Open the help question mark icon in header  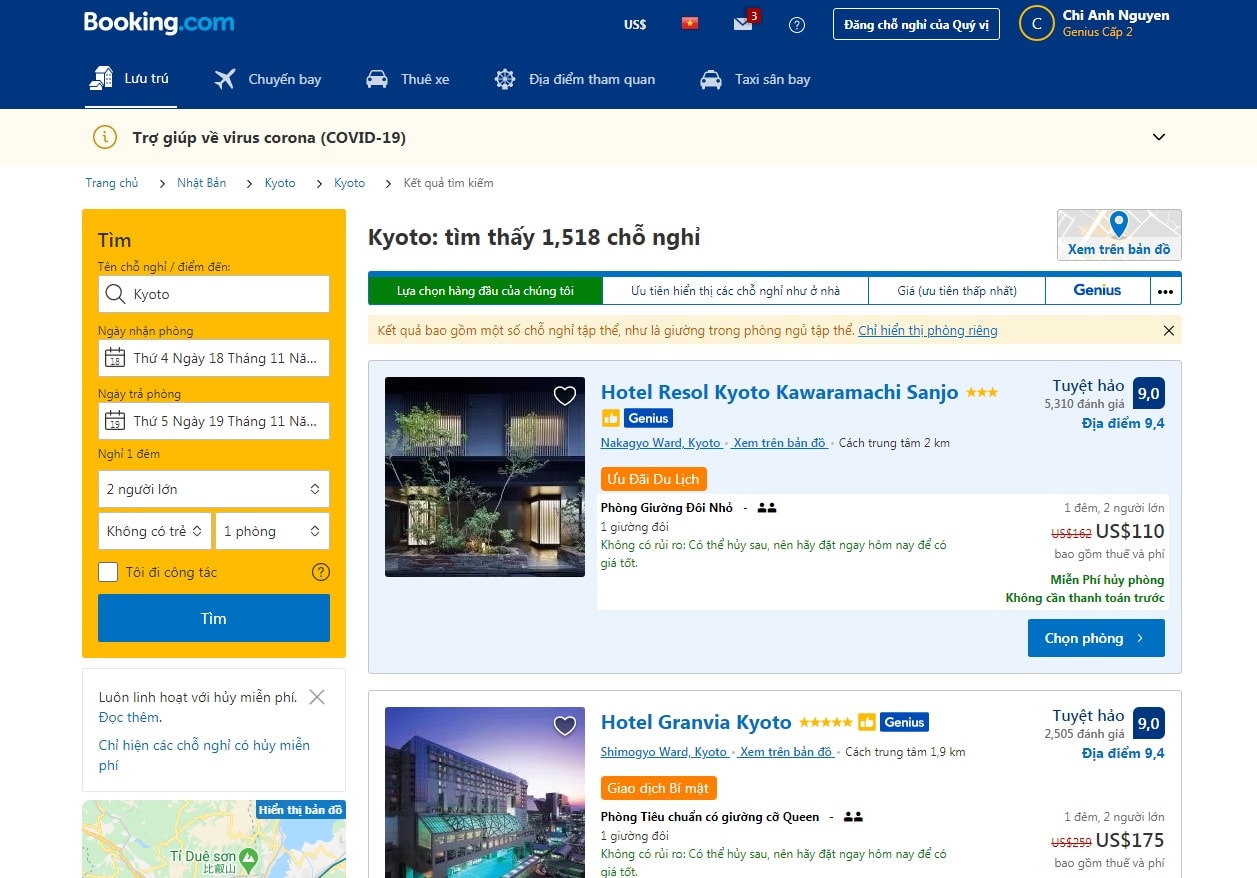(x=797, y=25)
